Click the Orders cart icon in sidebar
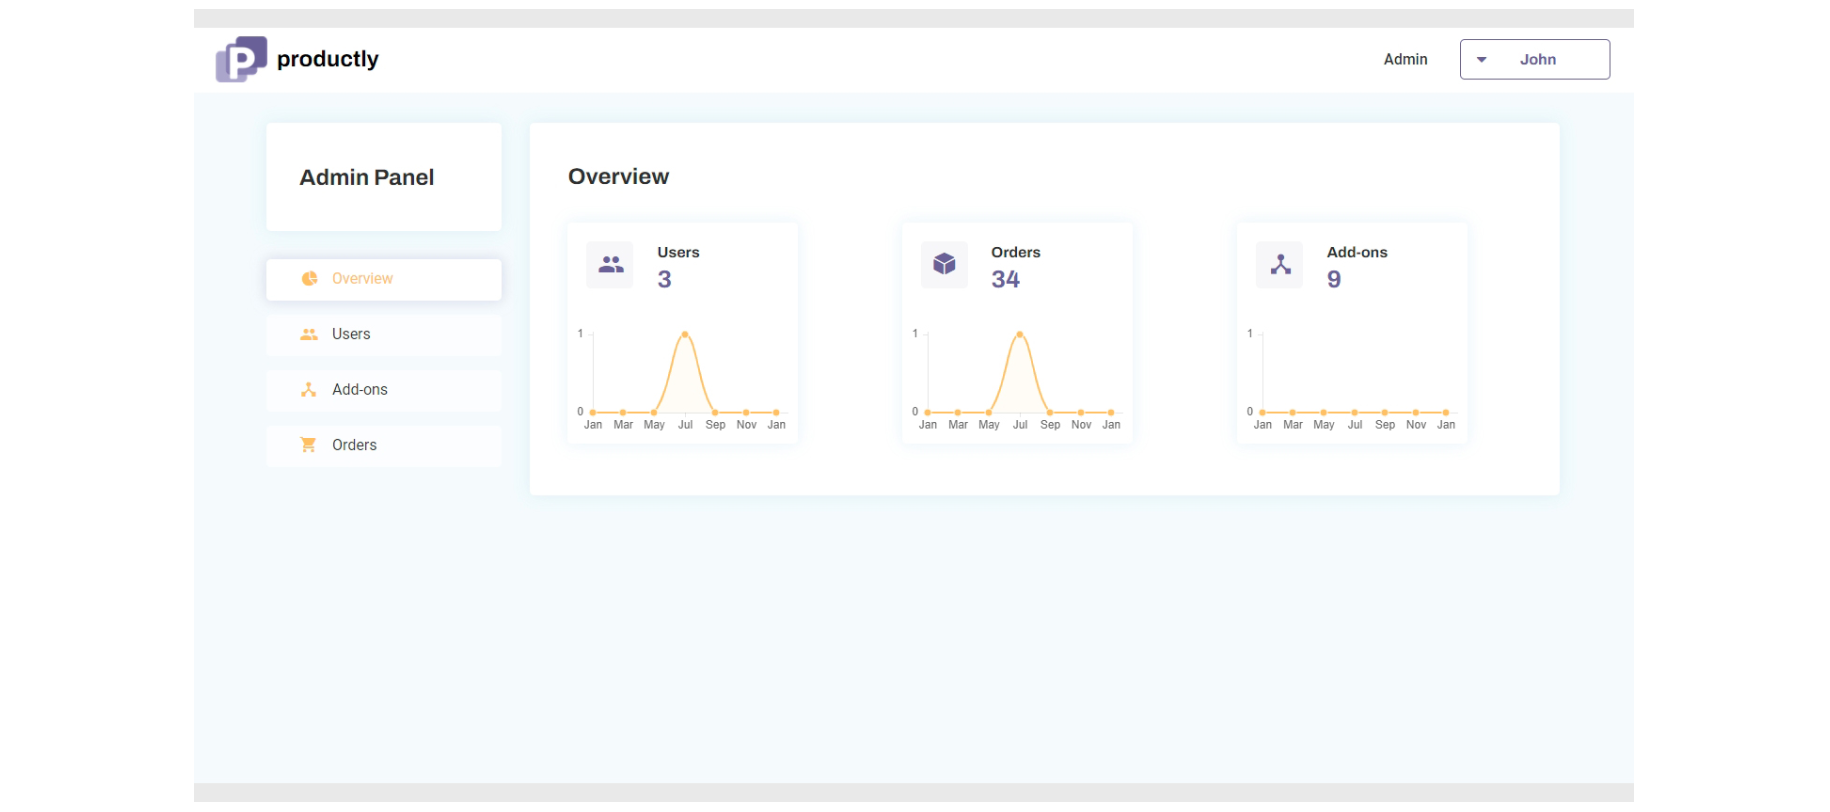1830x812 pixels. coord(309,445)
